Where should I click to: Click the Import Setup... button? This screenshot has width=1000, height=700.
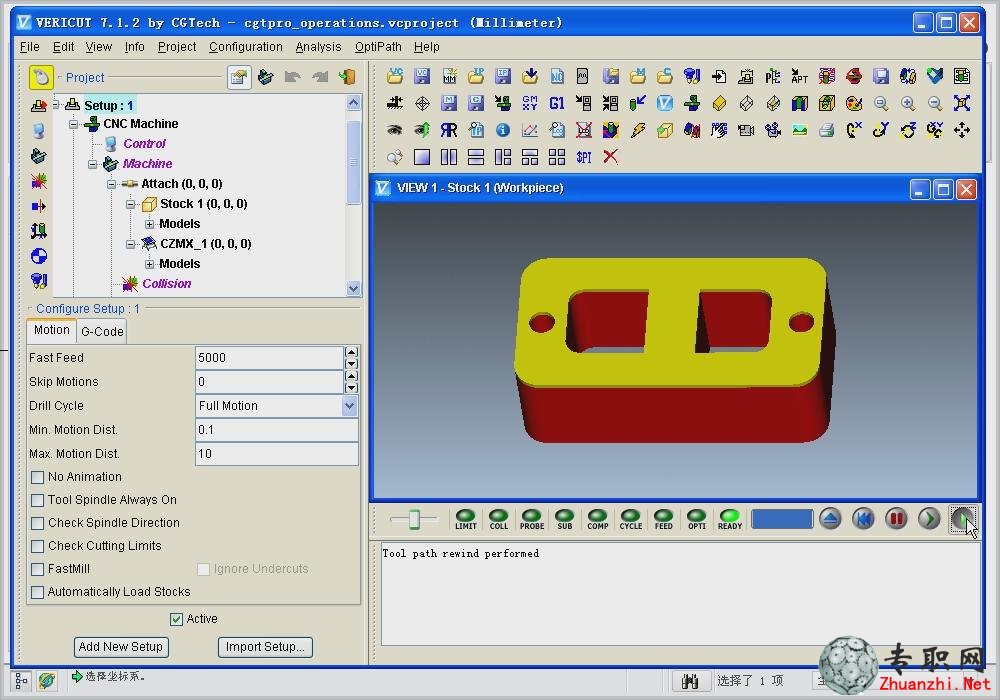(x=265, y=647)
